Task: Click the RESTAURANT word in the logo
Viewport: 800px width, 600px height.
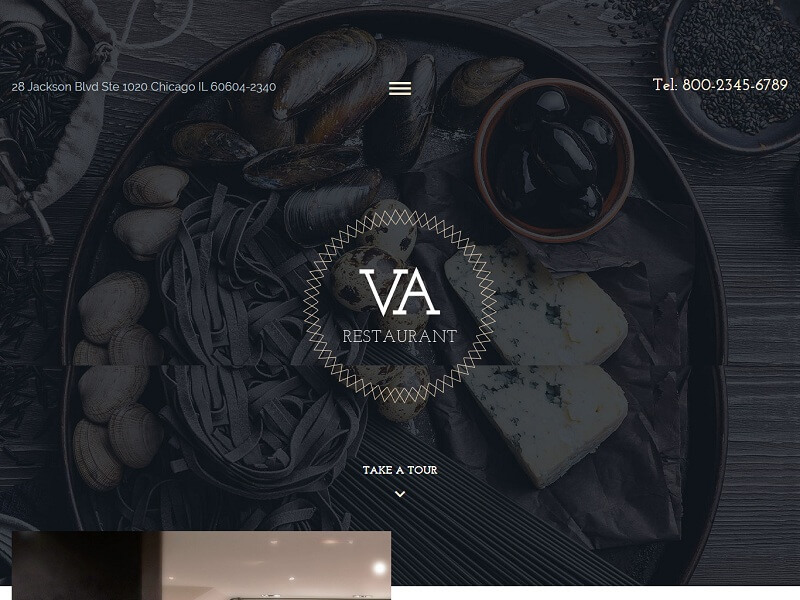Action: point(399,336)
